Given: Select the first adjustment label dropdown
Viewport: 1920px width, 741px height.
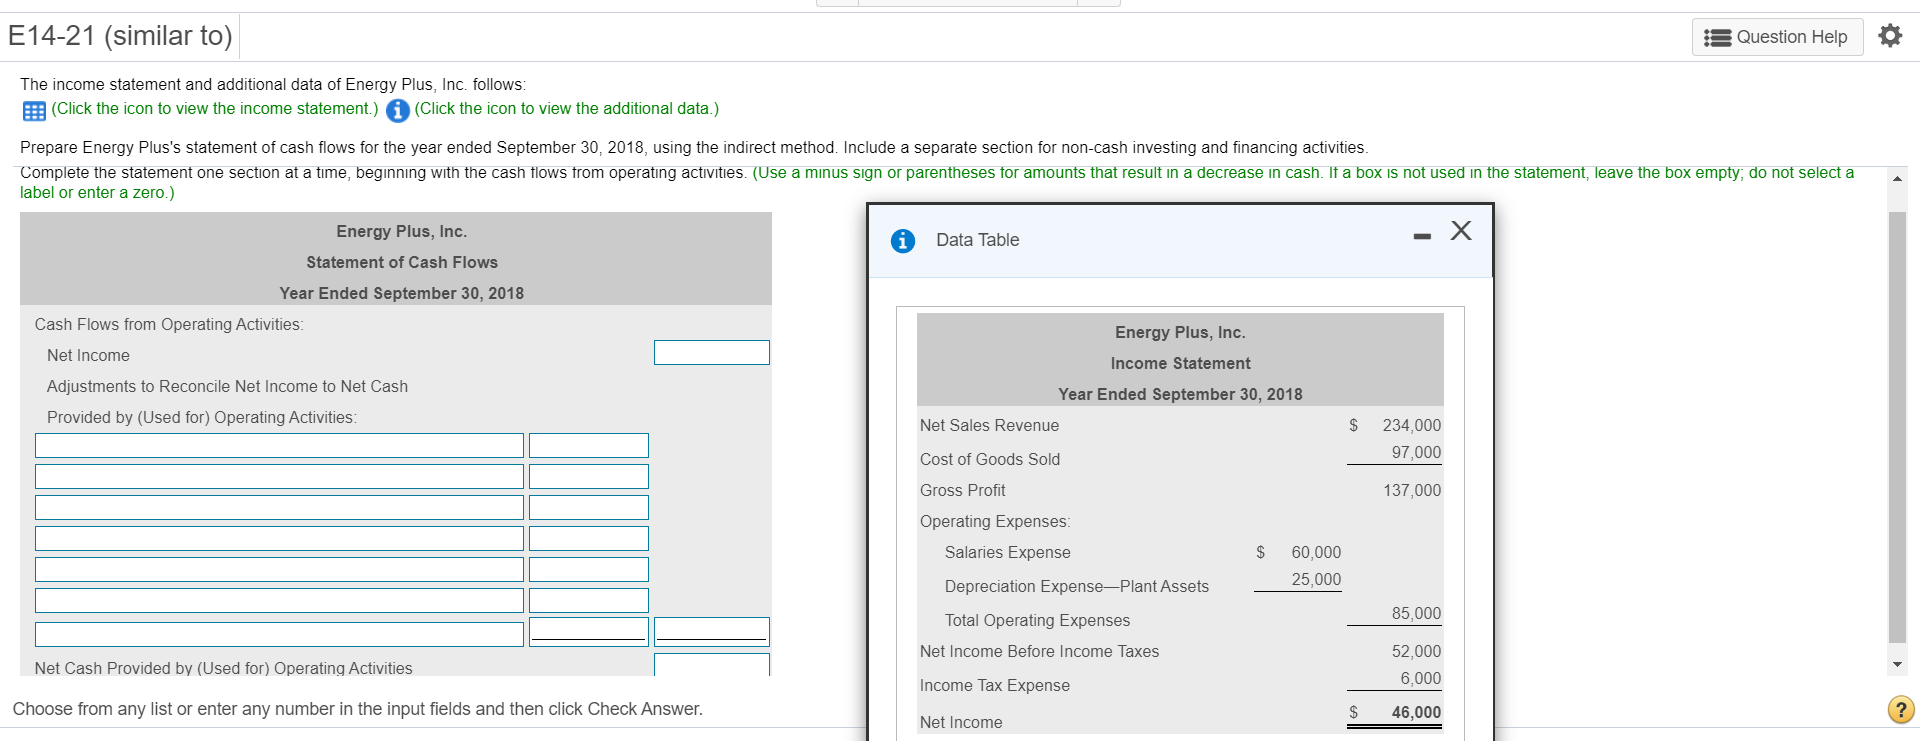Looking at the screenshot, I should tap(279, 446).
